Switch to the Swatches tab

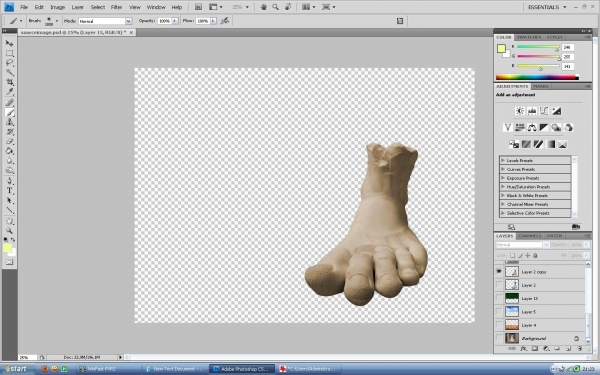point(528,37)
